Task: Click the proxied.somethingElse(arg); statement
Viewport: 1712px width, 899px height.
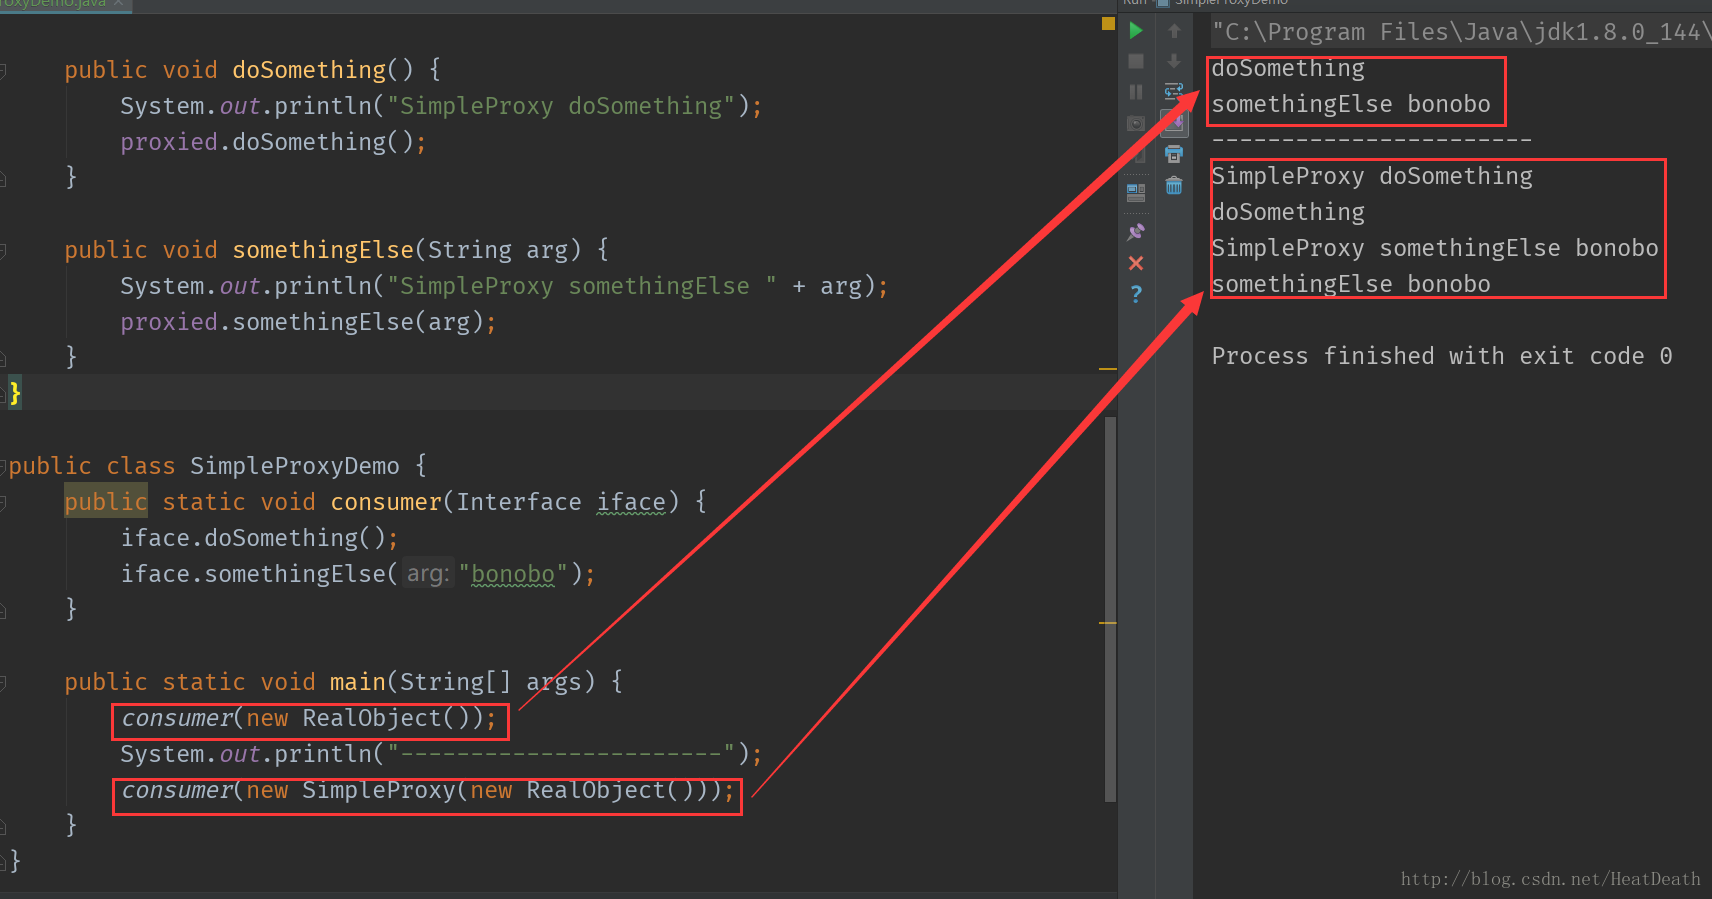Action: pyautogui.click(x=308, y=322)
